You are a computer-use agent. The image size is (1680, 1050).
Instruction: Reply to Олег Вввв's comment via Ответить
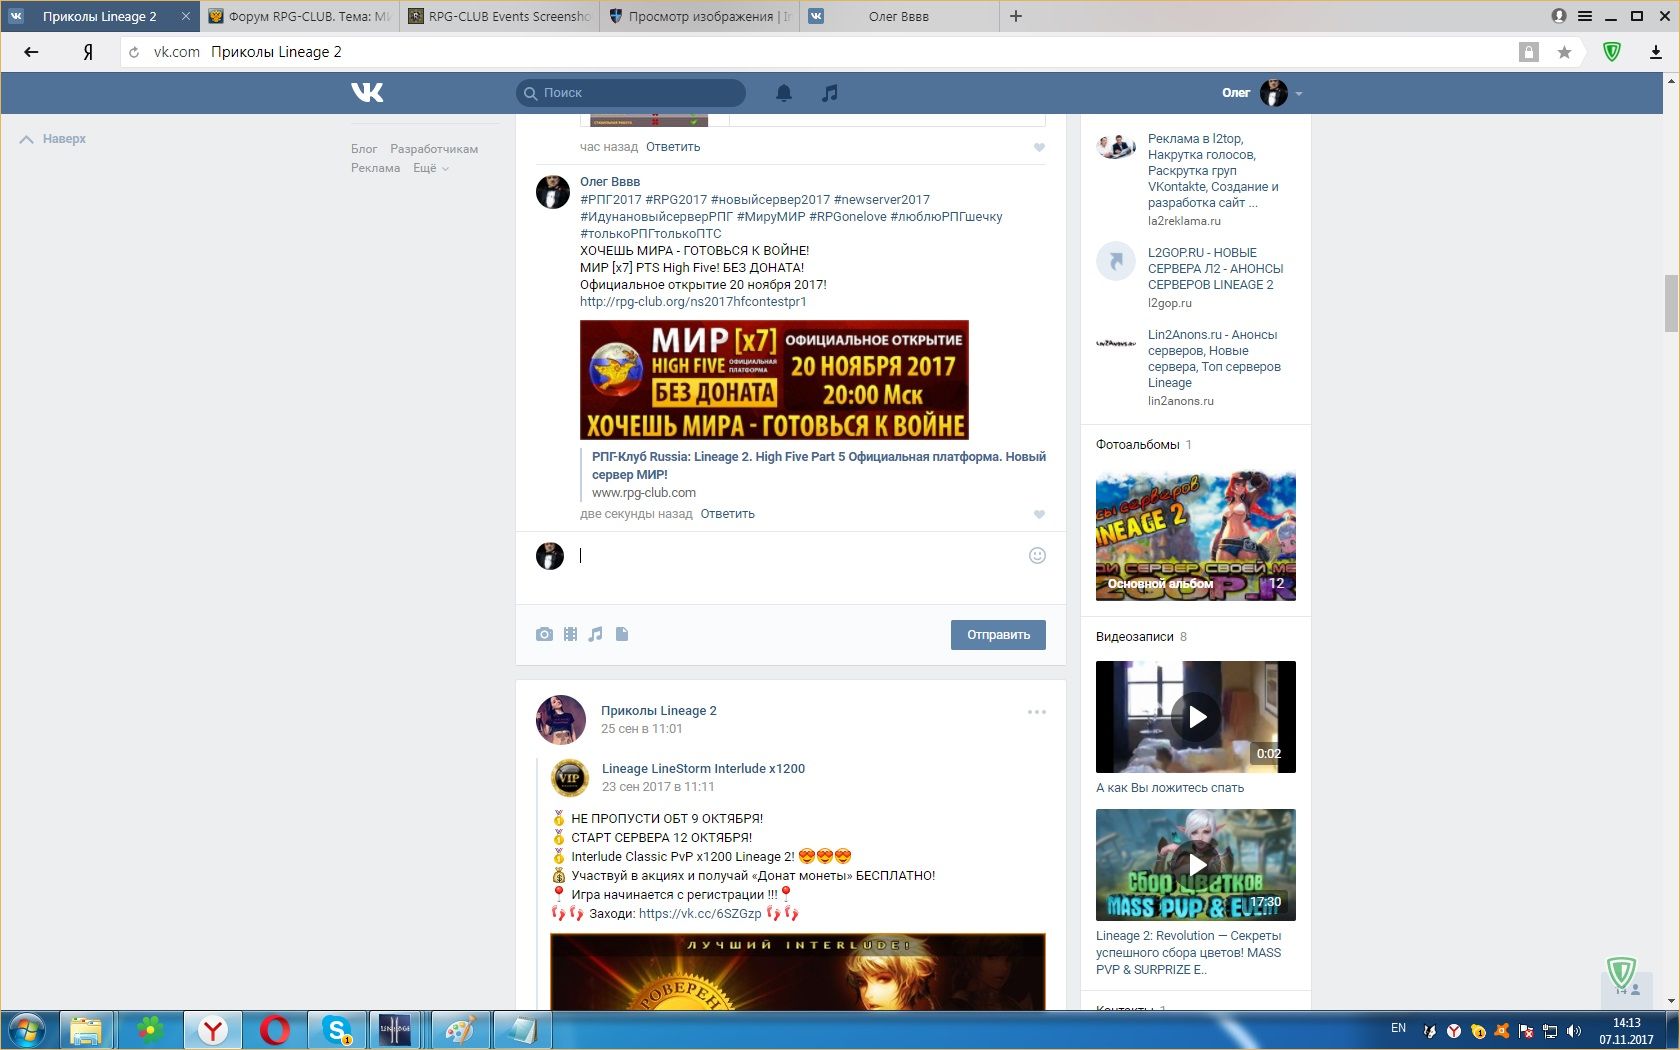[x=727, y=514]
